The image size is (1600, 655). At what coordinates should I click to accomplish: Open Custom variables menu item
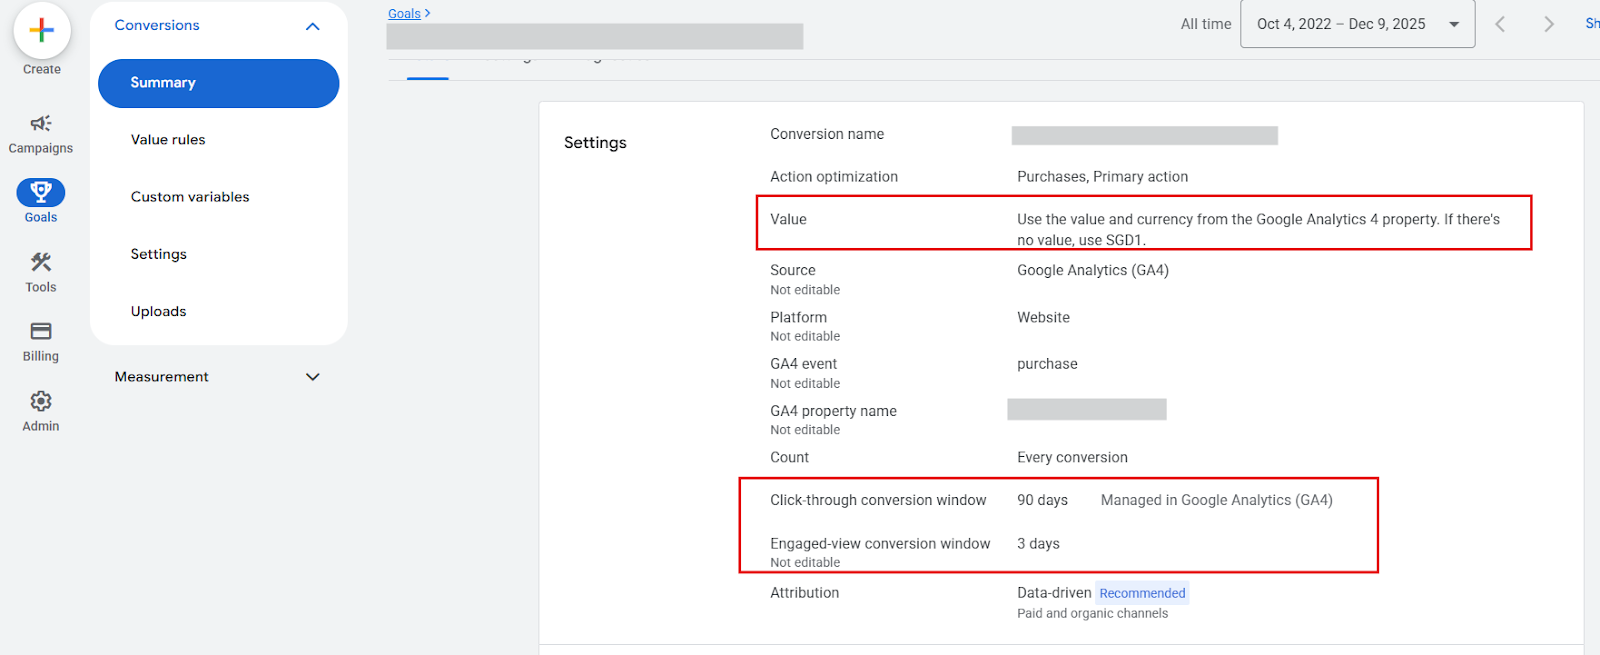pos(190,197)
